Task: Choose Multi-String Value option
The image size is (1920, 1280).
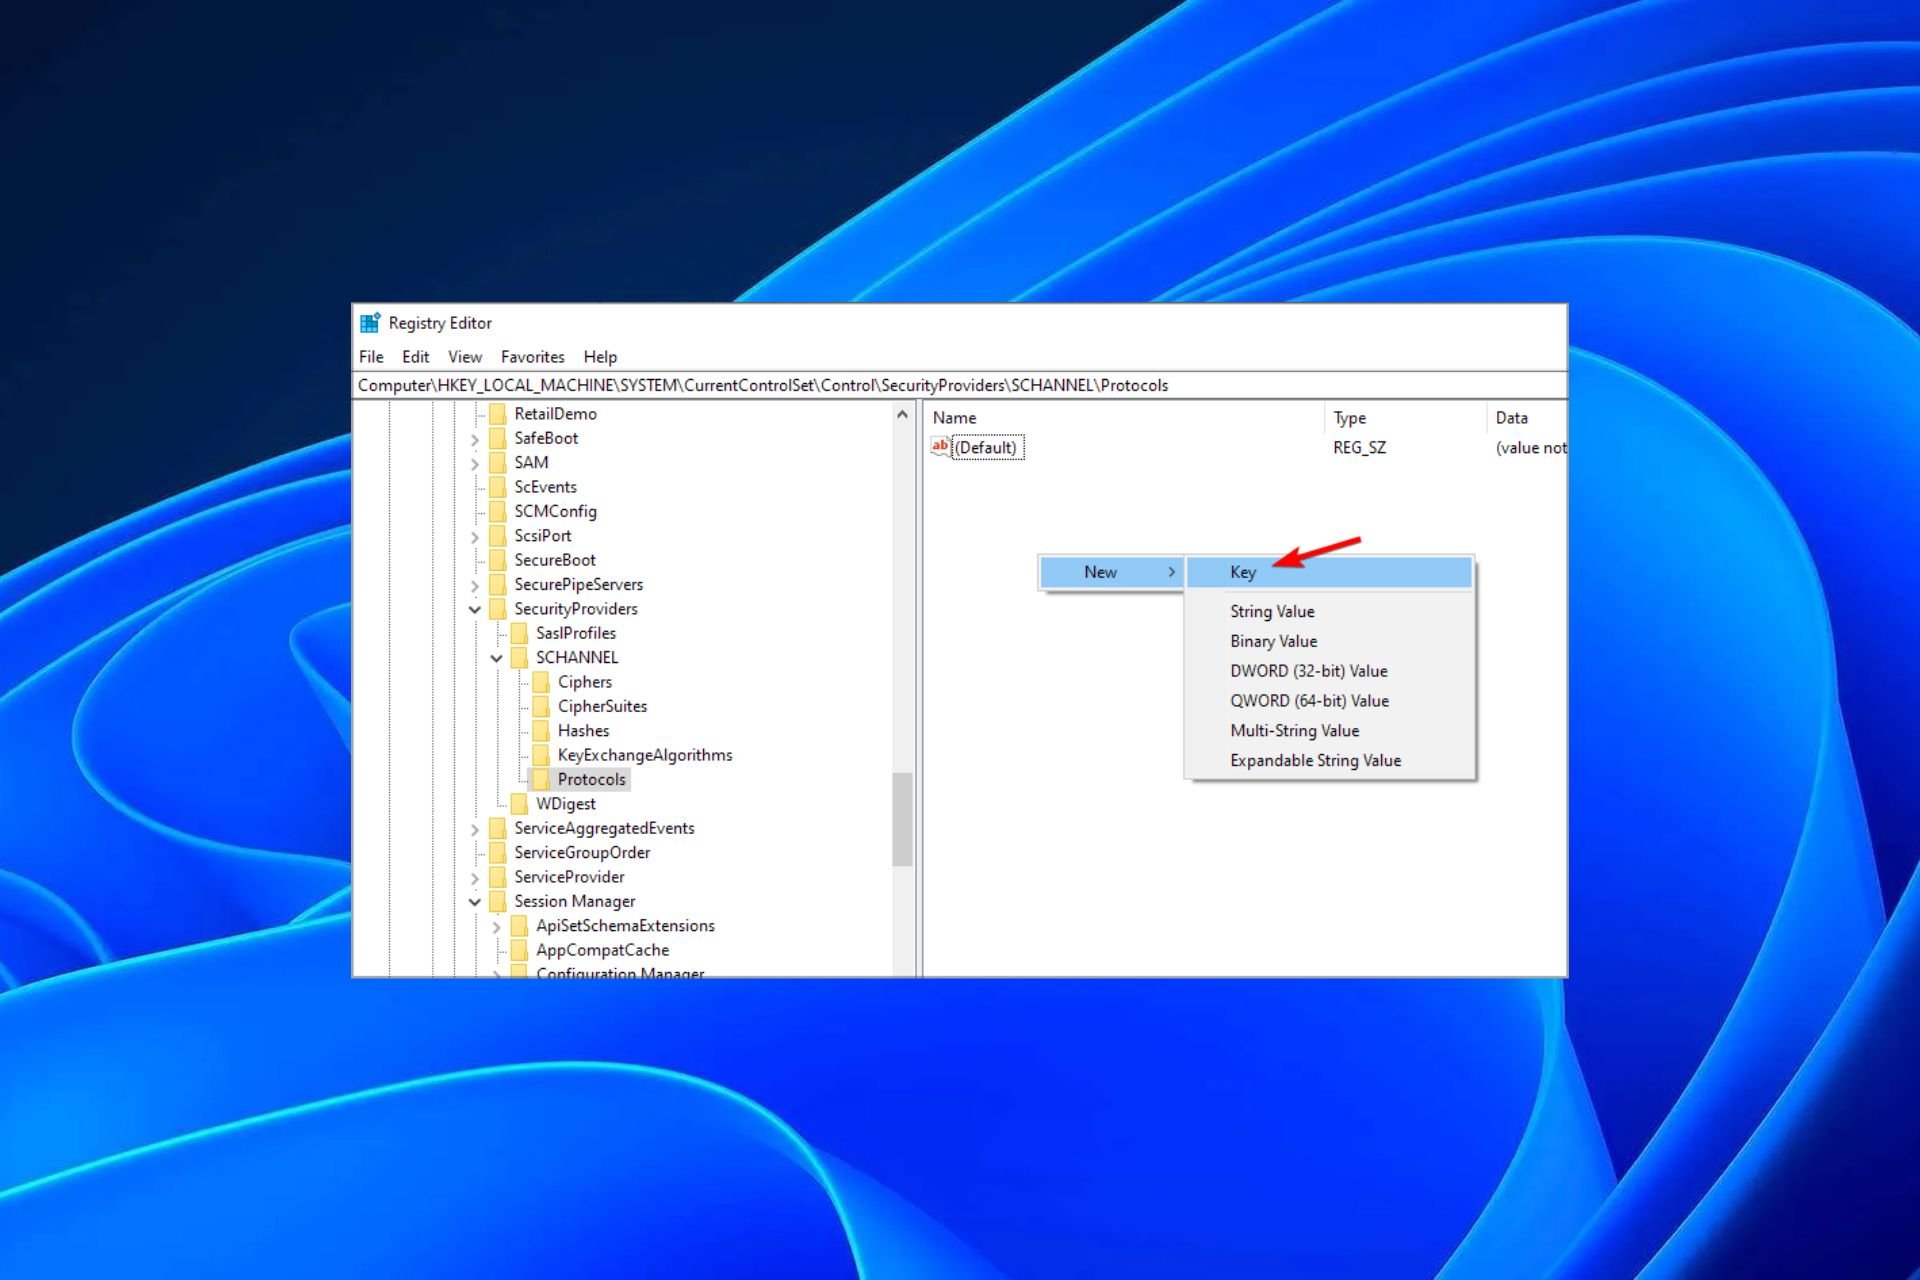Action: 1329,731
